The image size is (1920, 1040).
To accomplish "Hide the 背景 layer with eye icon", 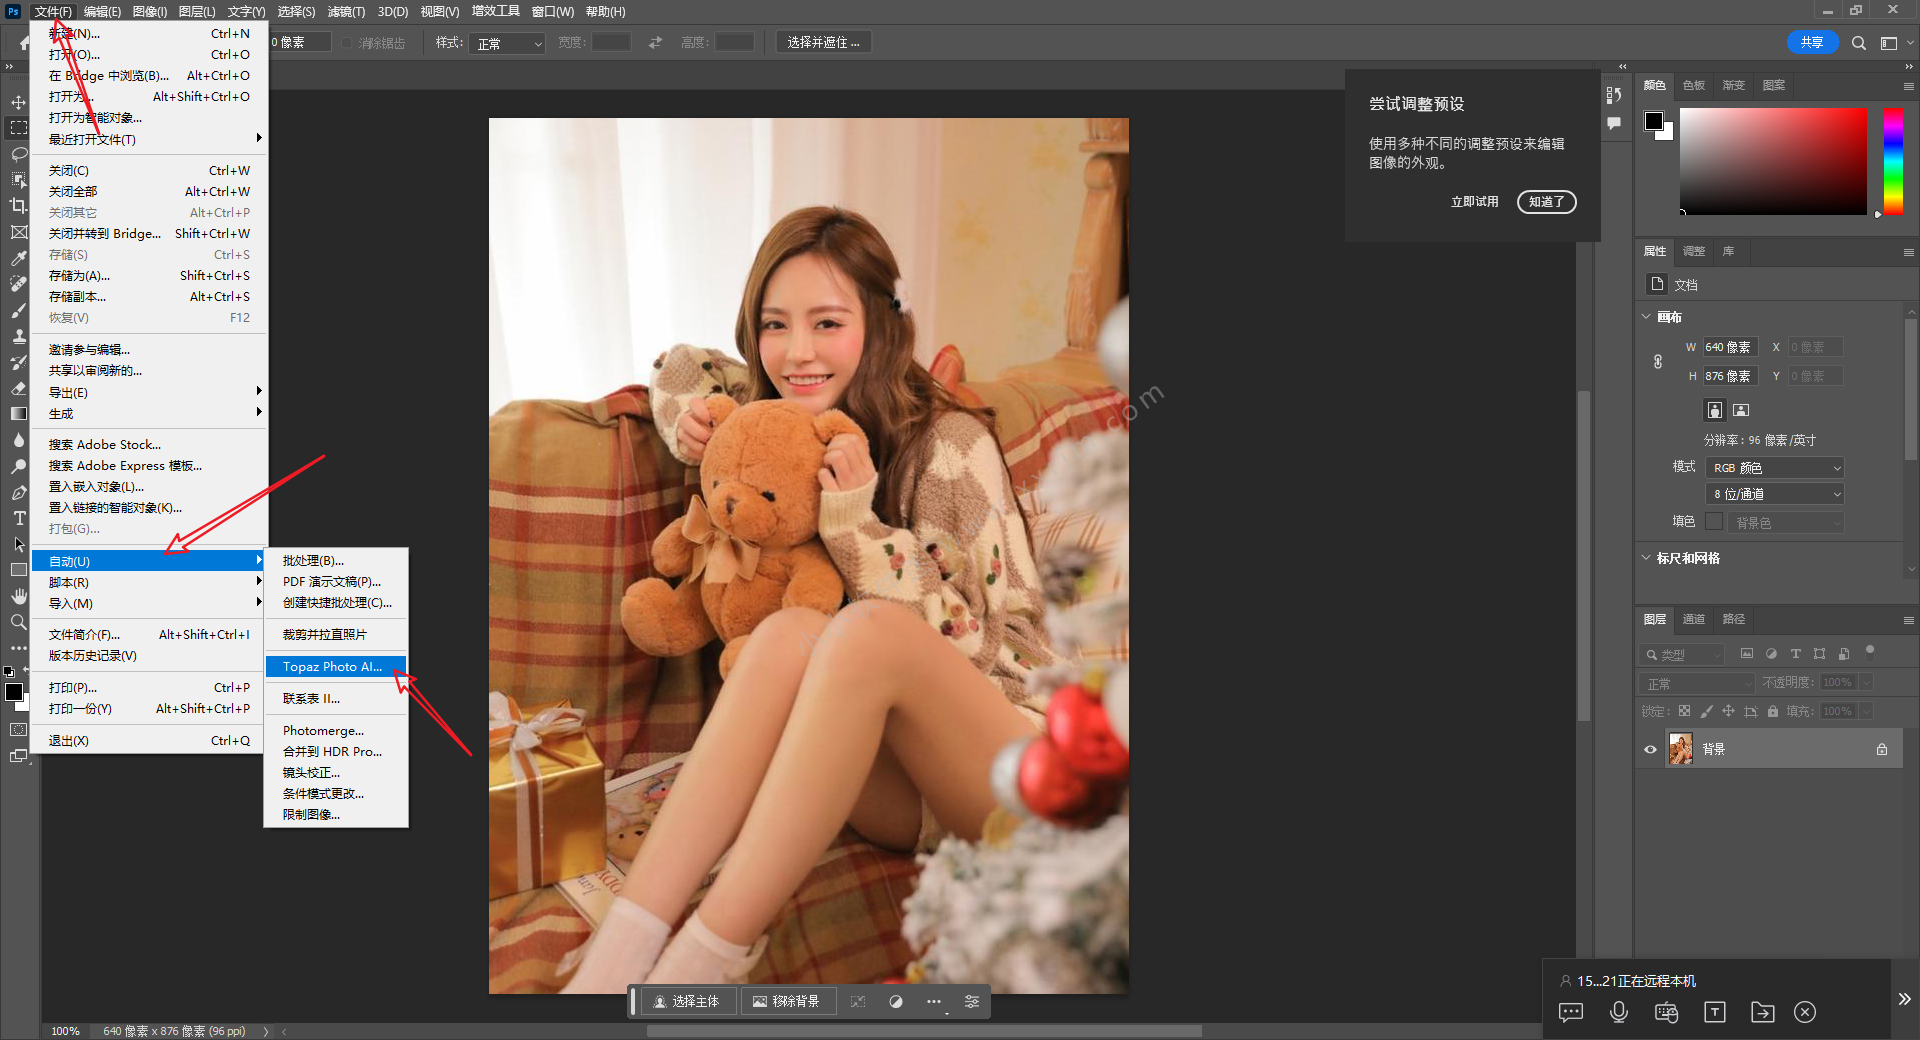I will [1650, 749].
